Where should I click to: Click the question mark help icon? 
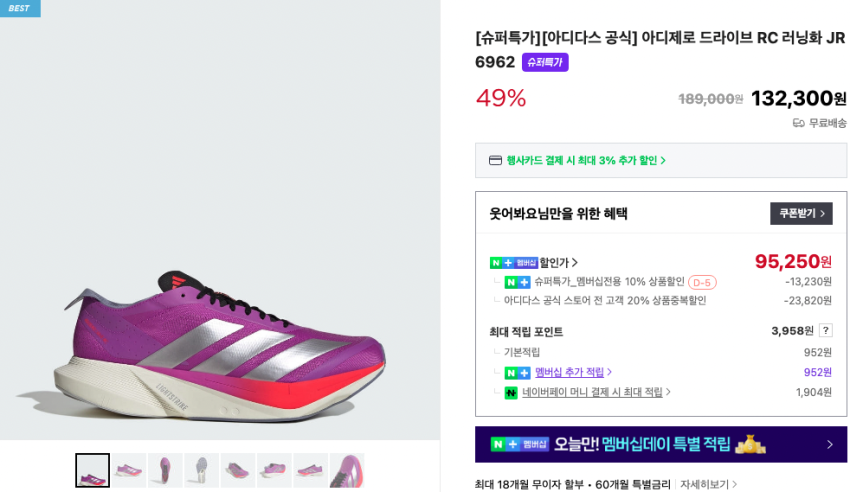(826, 331)
